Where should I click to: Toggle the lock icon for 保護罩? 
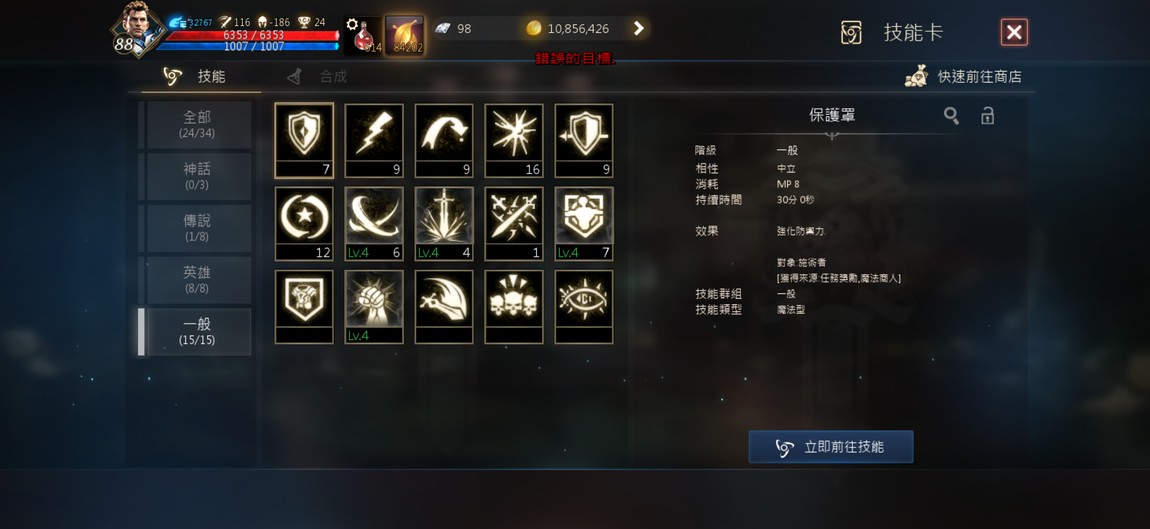point(988,116)
